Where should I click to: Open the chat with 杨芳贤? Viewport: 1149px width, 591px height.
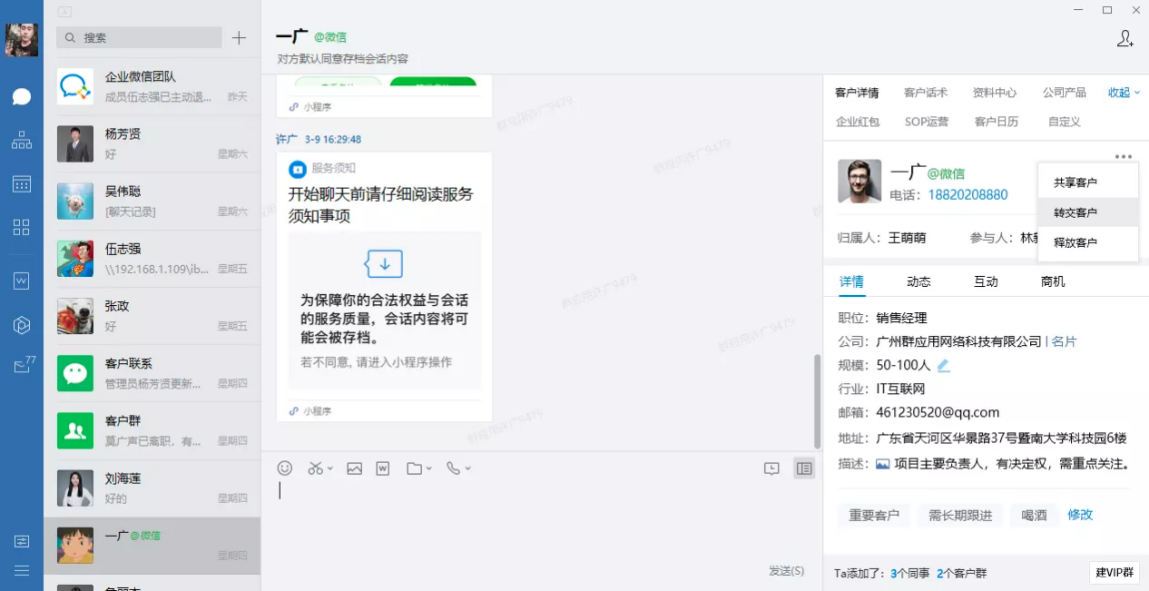point(152,144)
